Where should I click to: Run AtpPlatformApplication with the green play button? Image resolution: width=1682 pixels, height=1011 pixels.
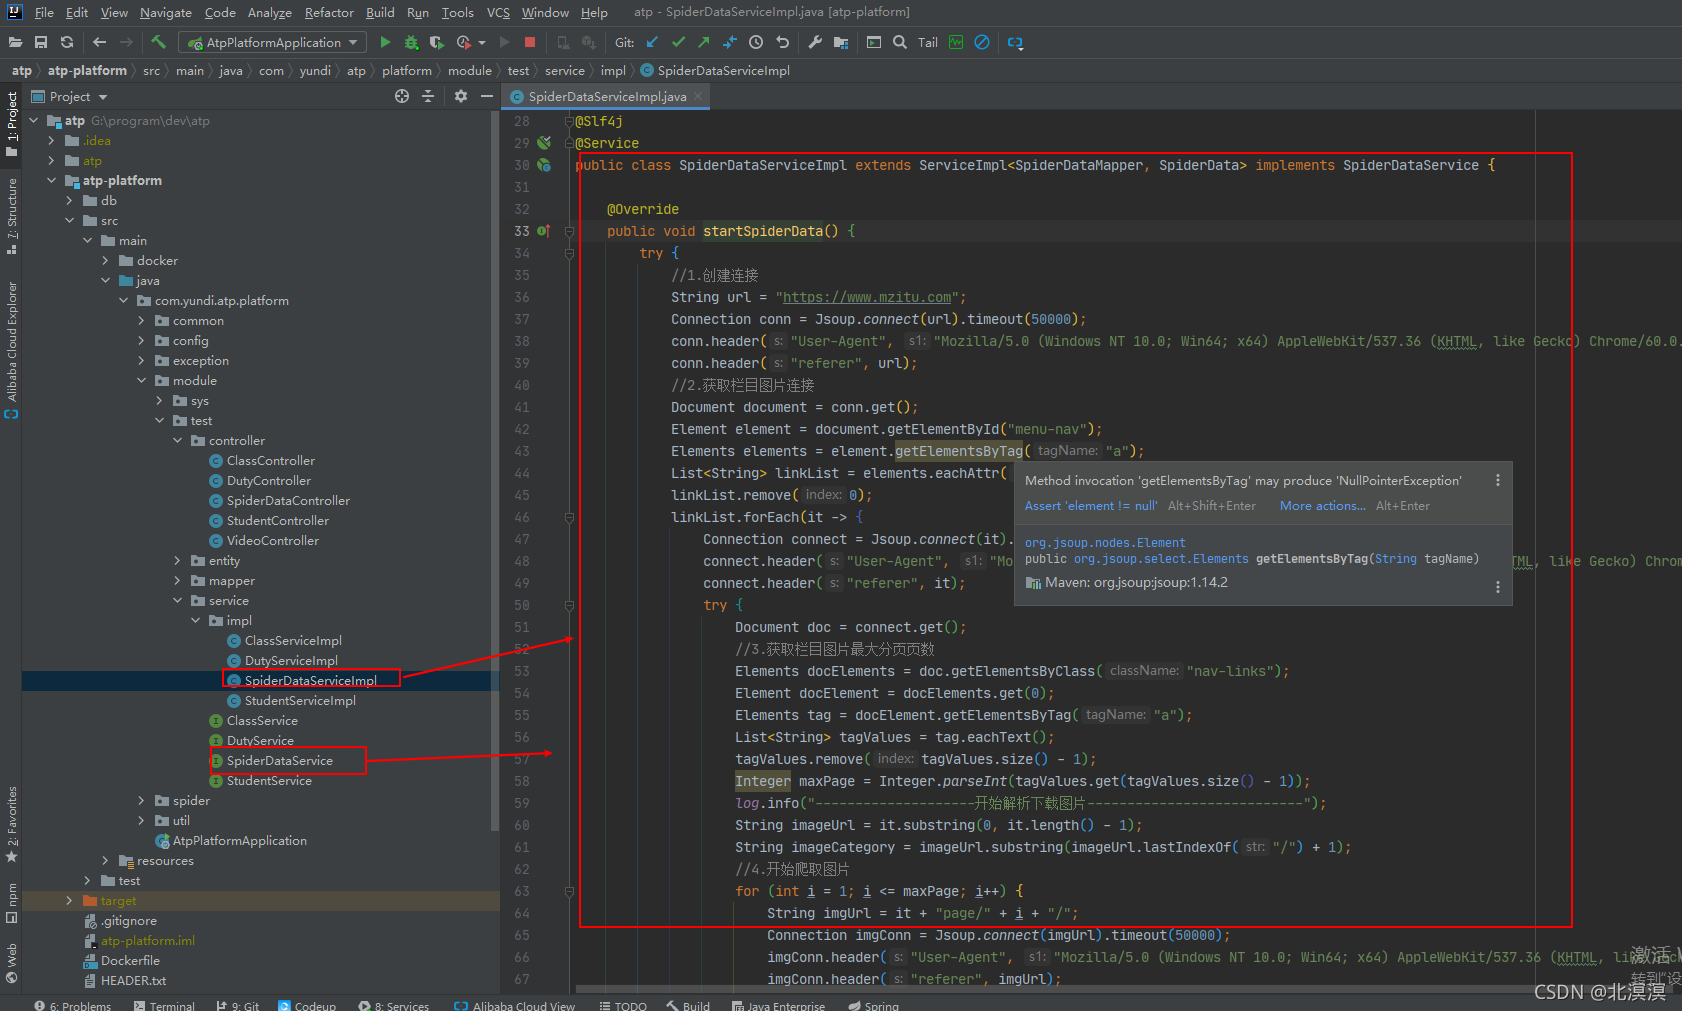(385, 42)
